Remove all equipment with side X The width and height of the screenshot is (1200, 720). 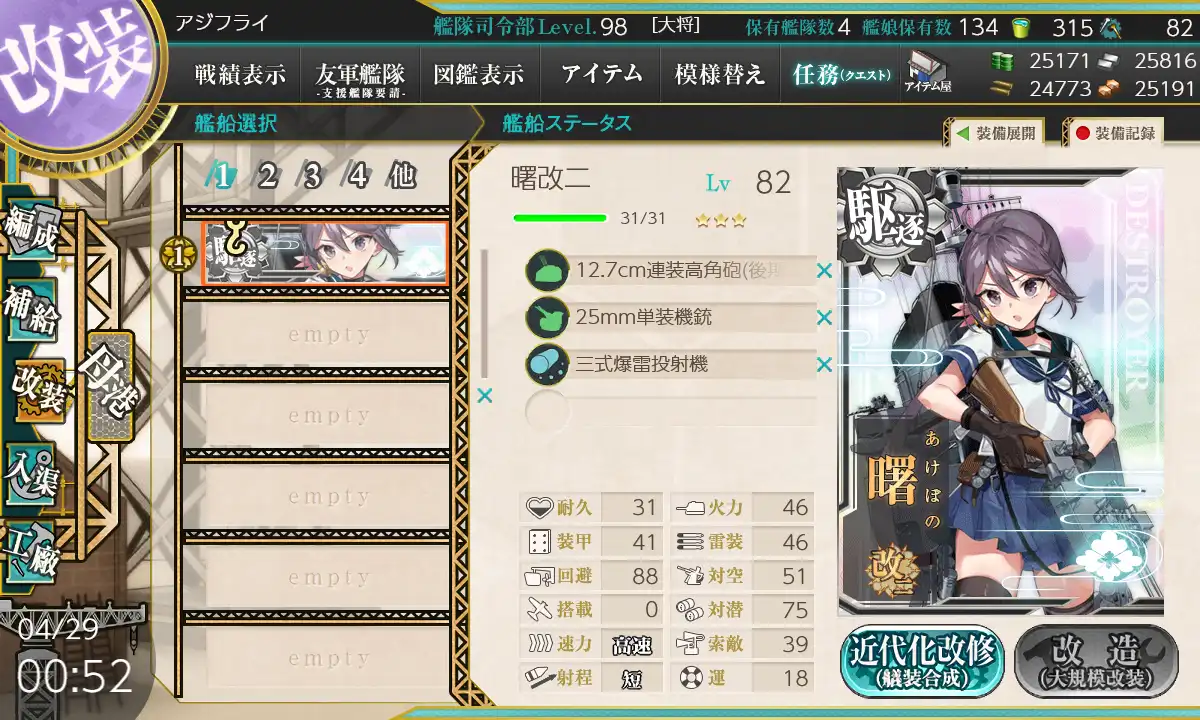click(485, 396)
